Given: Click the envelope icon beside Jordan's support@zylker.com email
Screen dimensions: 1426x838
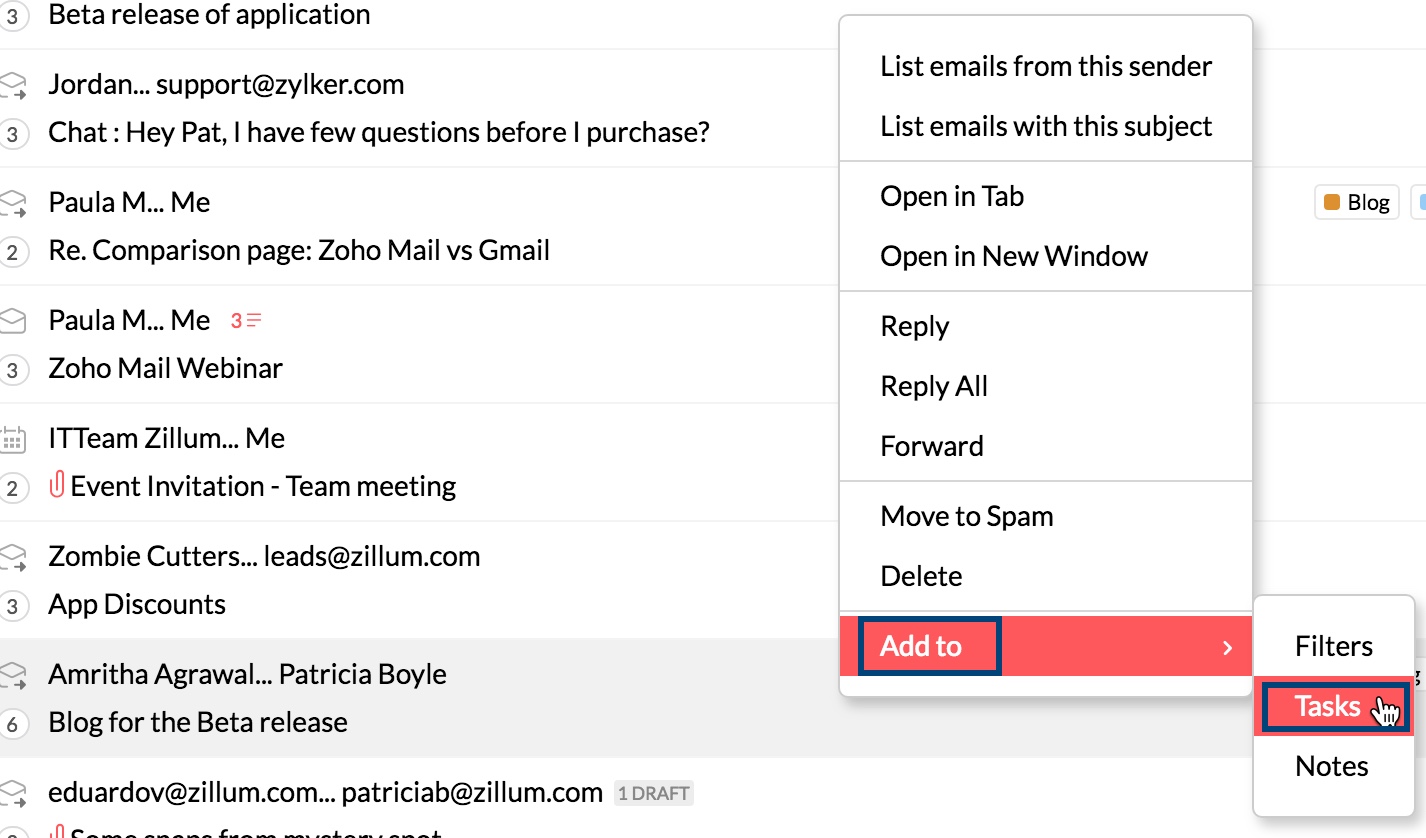Looking at the screenshot, I should (12, 85).
